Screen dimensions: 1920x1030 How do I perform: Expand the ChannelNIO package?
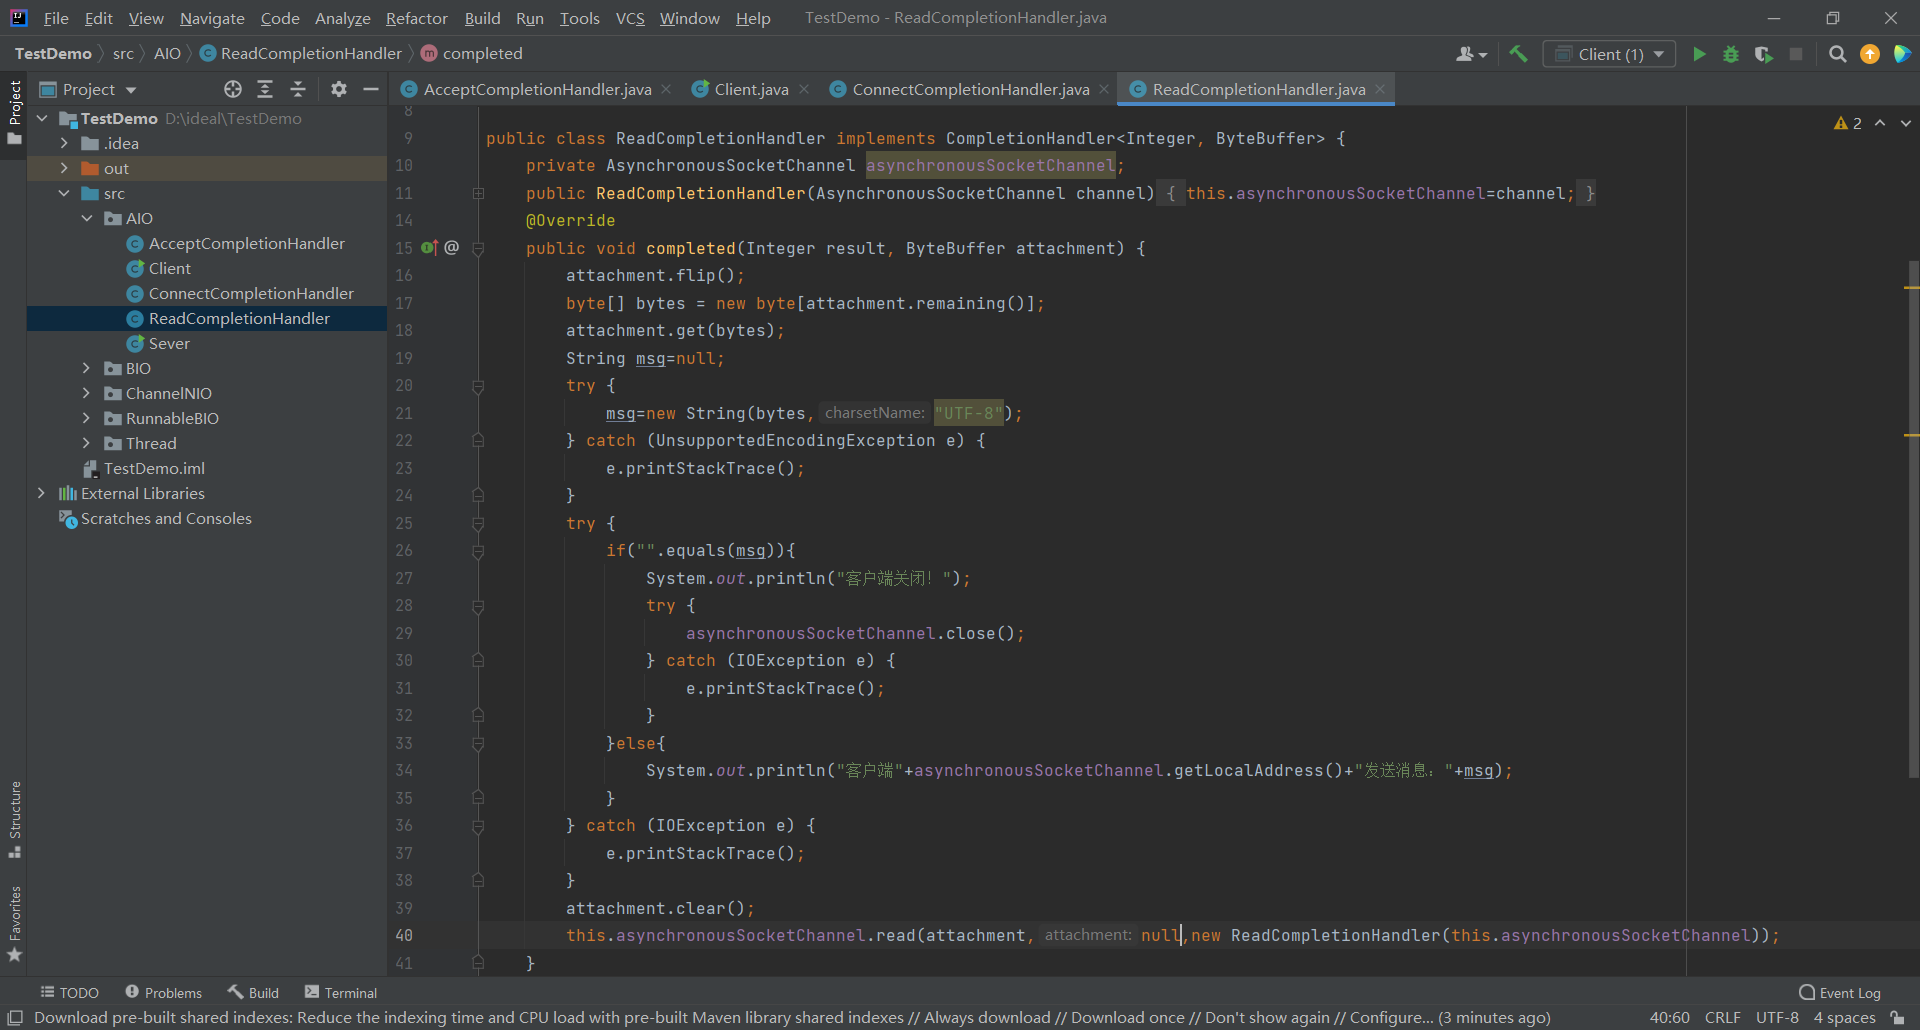(x=87, y=393)
